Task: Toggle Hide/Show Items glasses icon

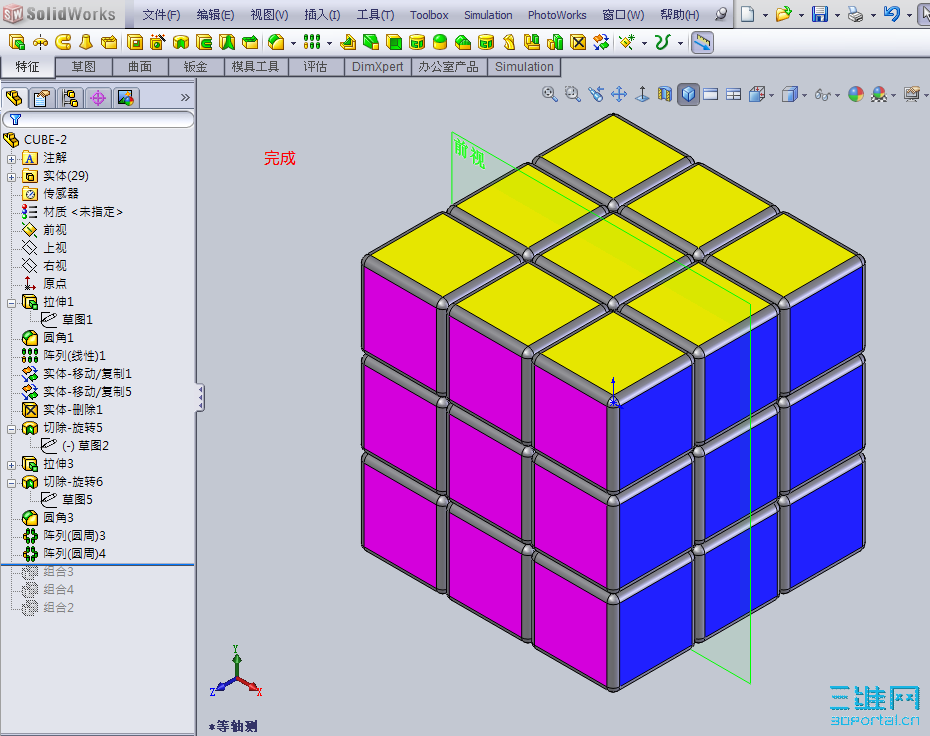Action: [x=823, y=94]
